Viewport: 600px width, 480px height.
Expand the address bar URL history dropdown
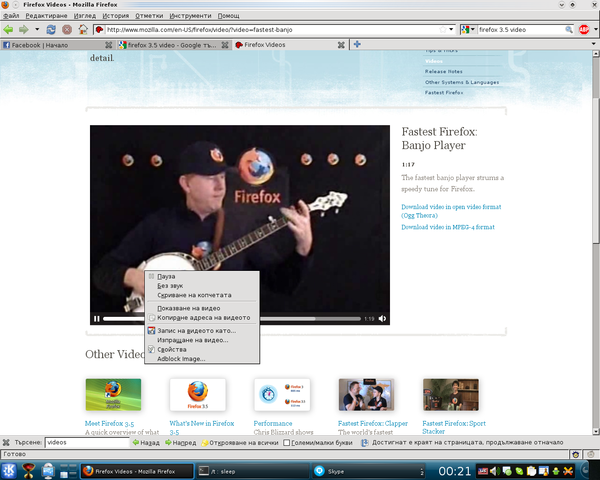[451, 29]
